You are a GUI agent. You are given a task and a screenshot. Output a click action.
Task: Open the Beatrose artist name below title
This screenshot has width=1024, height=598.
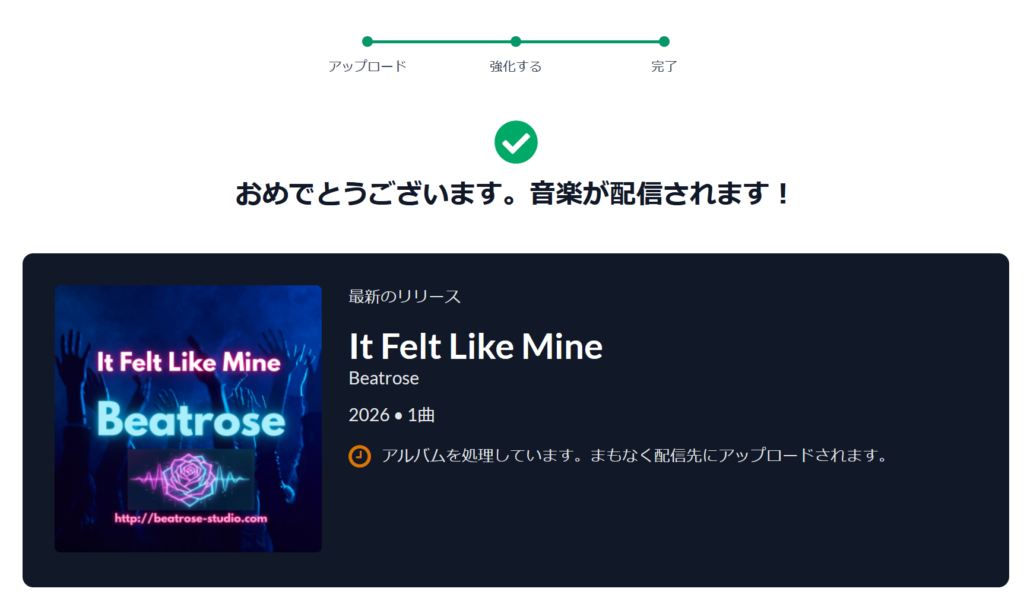(384, 378)
